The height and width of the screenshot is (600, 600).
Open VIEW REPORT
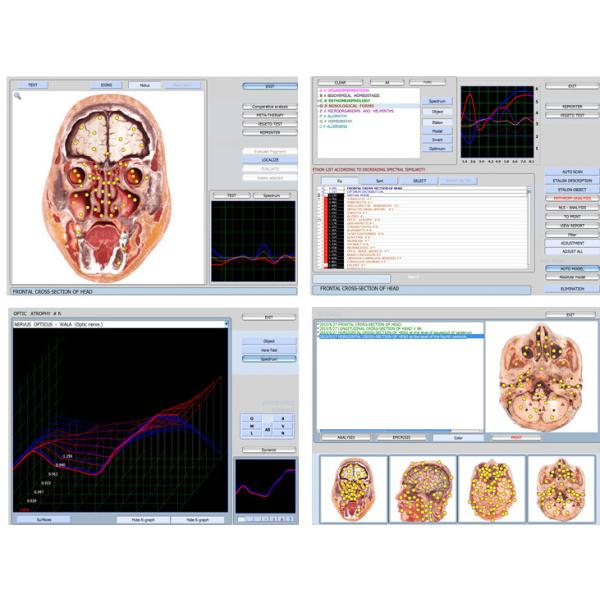point(572,225)
